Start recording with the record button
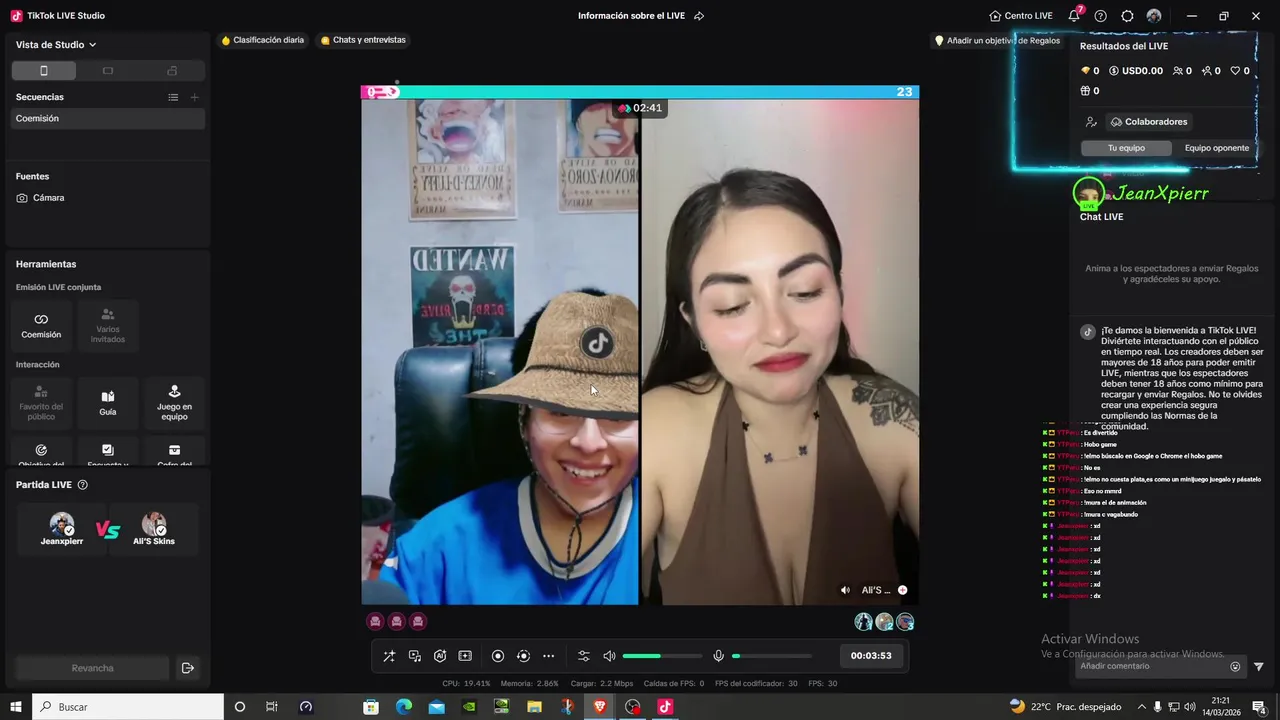This screenshot has width=1280, height=720. [x=498, y=656]
